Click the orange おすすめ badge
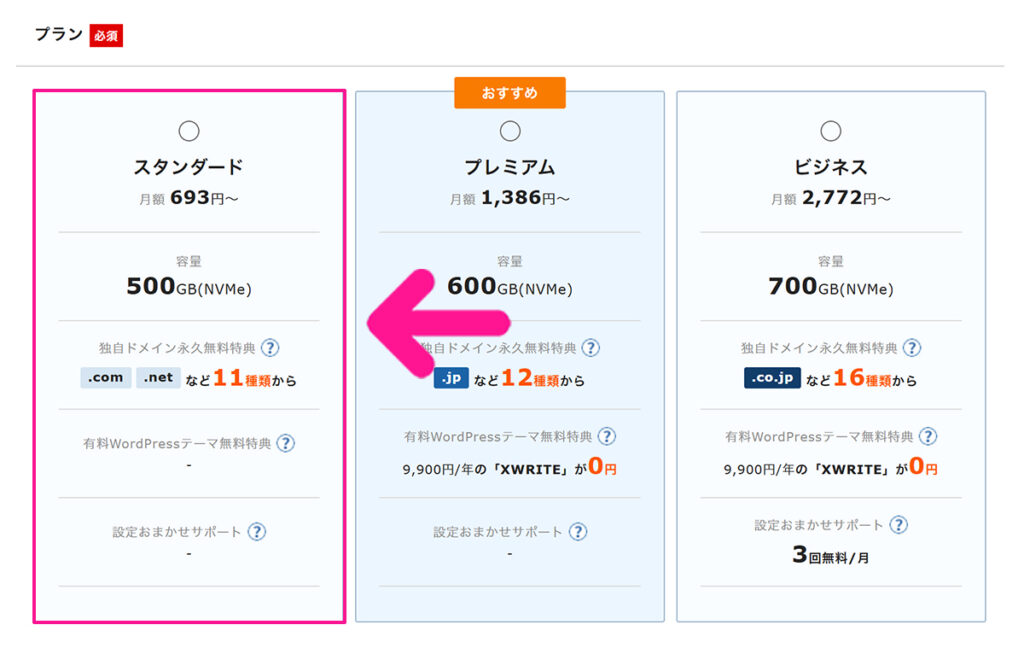This screenshot has height=654, width=1024. point(510,93)
